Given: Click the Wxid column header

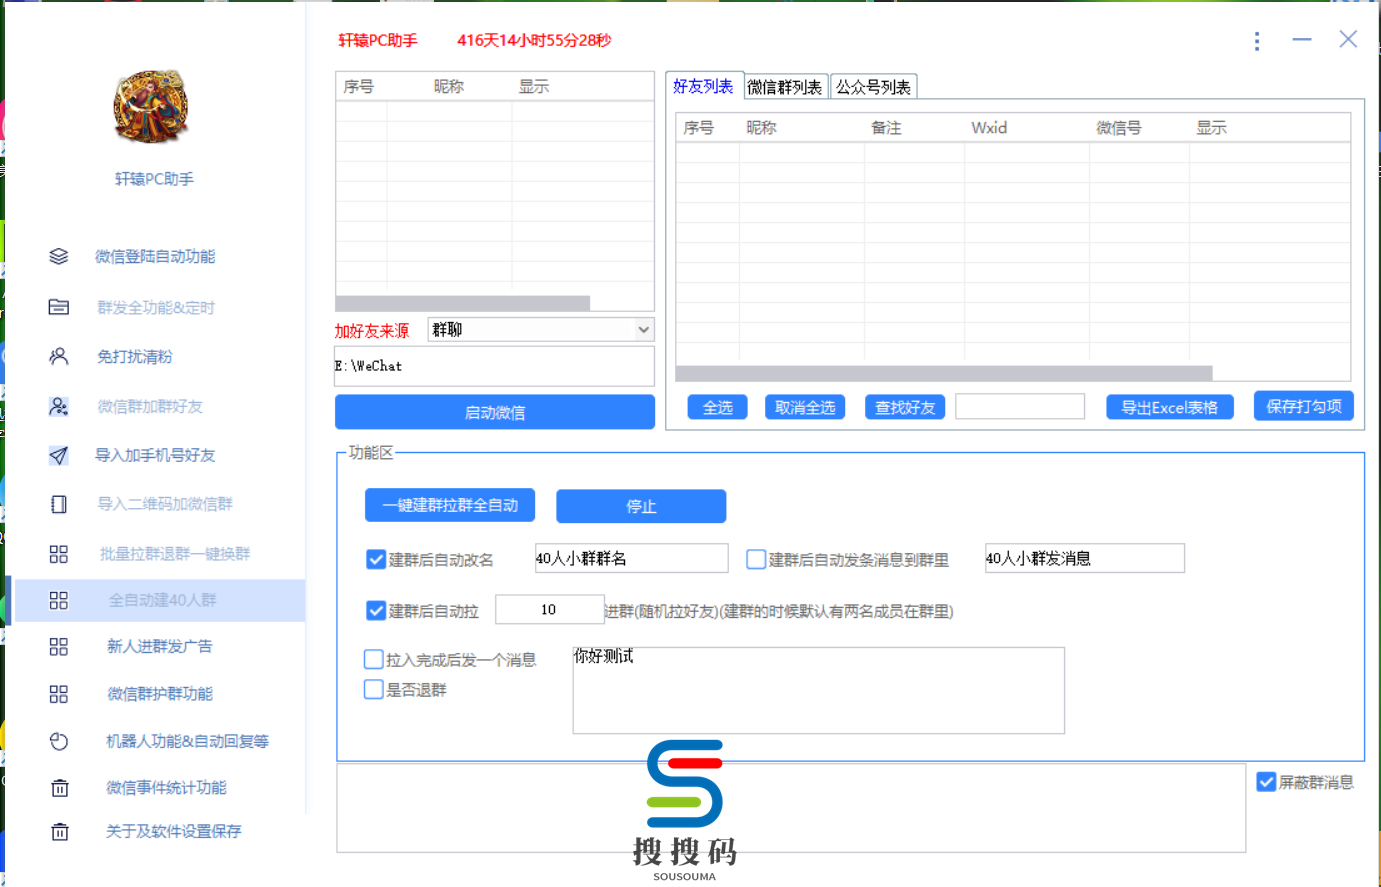Looking at the screenshot, I should (989, 128).
